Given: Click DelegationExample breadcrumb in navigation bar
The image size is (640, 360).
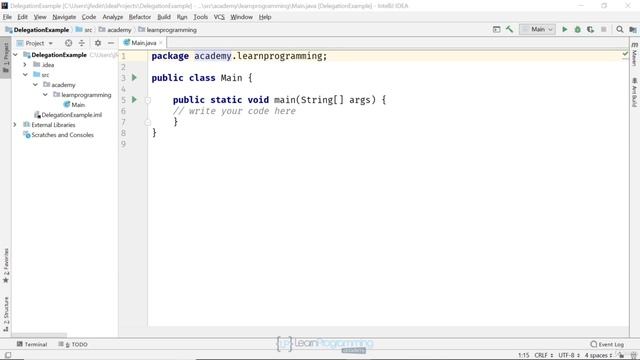Looking at the screenshot, I should [37, 30].
